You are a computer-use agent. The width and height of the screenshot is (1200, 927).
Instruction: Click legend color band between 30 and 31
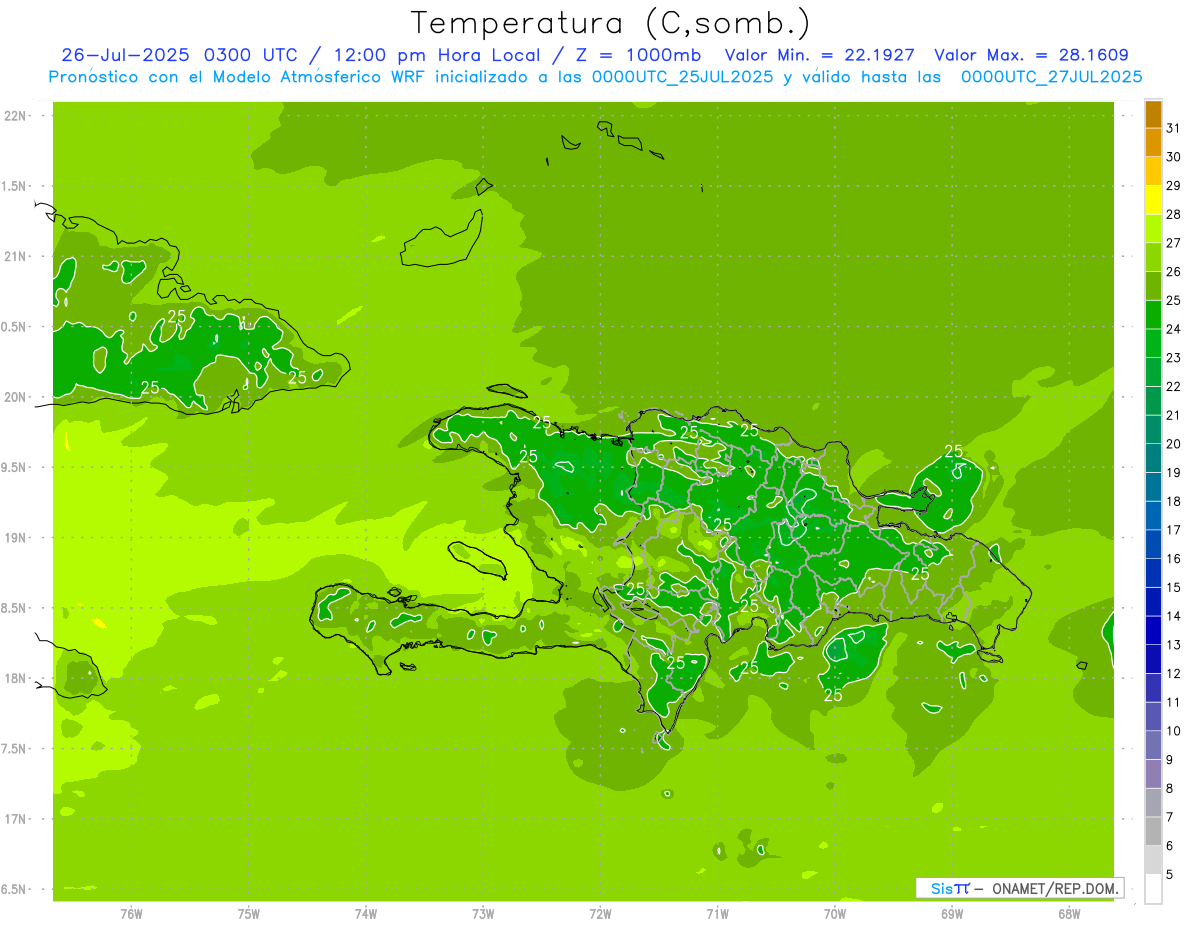[1153, 143]
